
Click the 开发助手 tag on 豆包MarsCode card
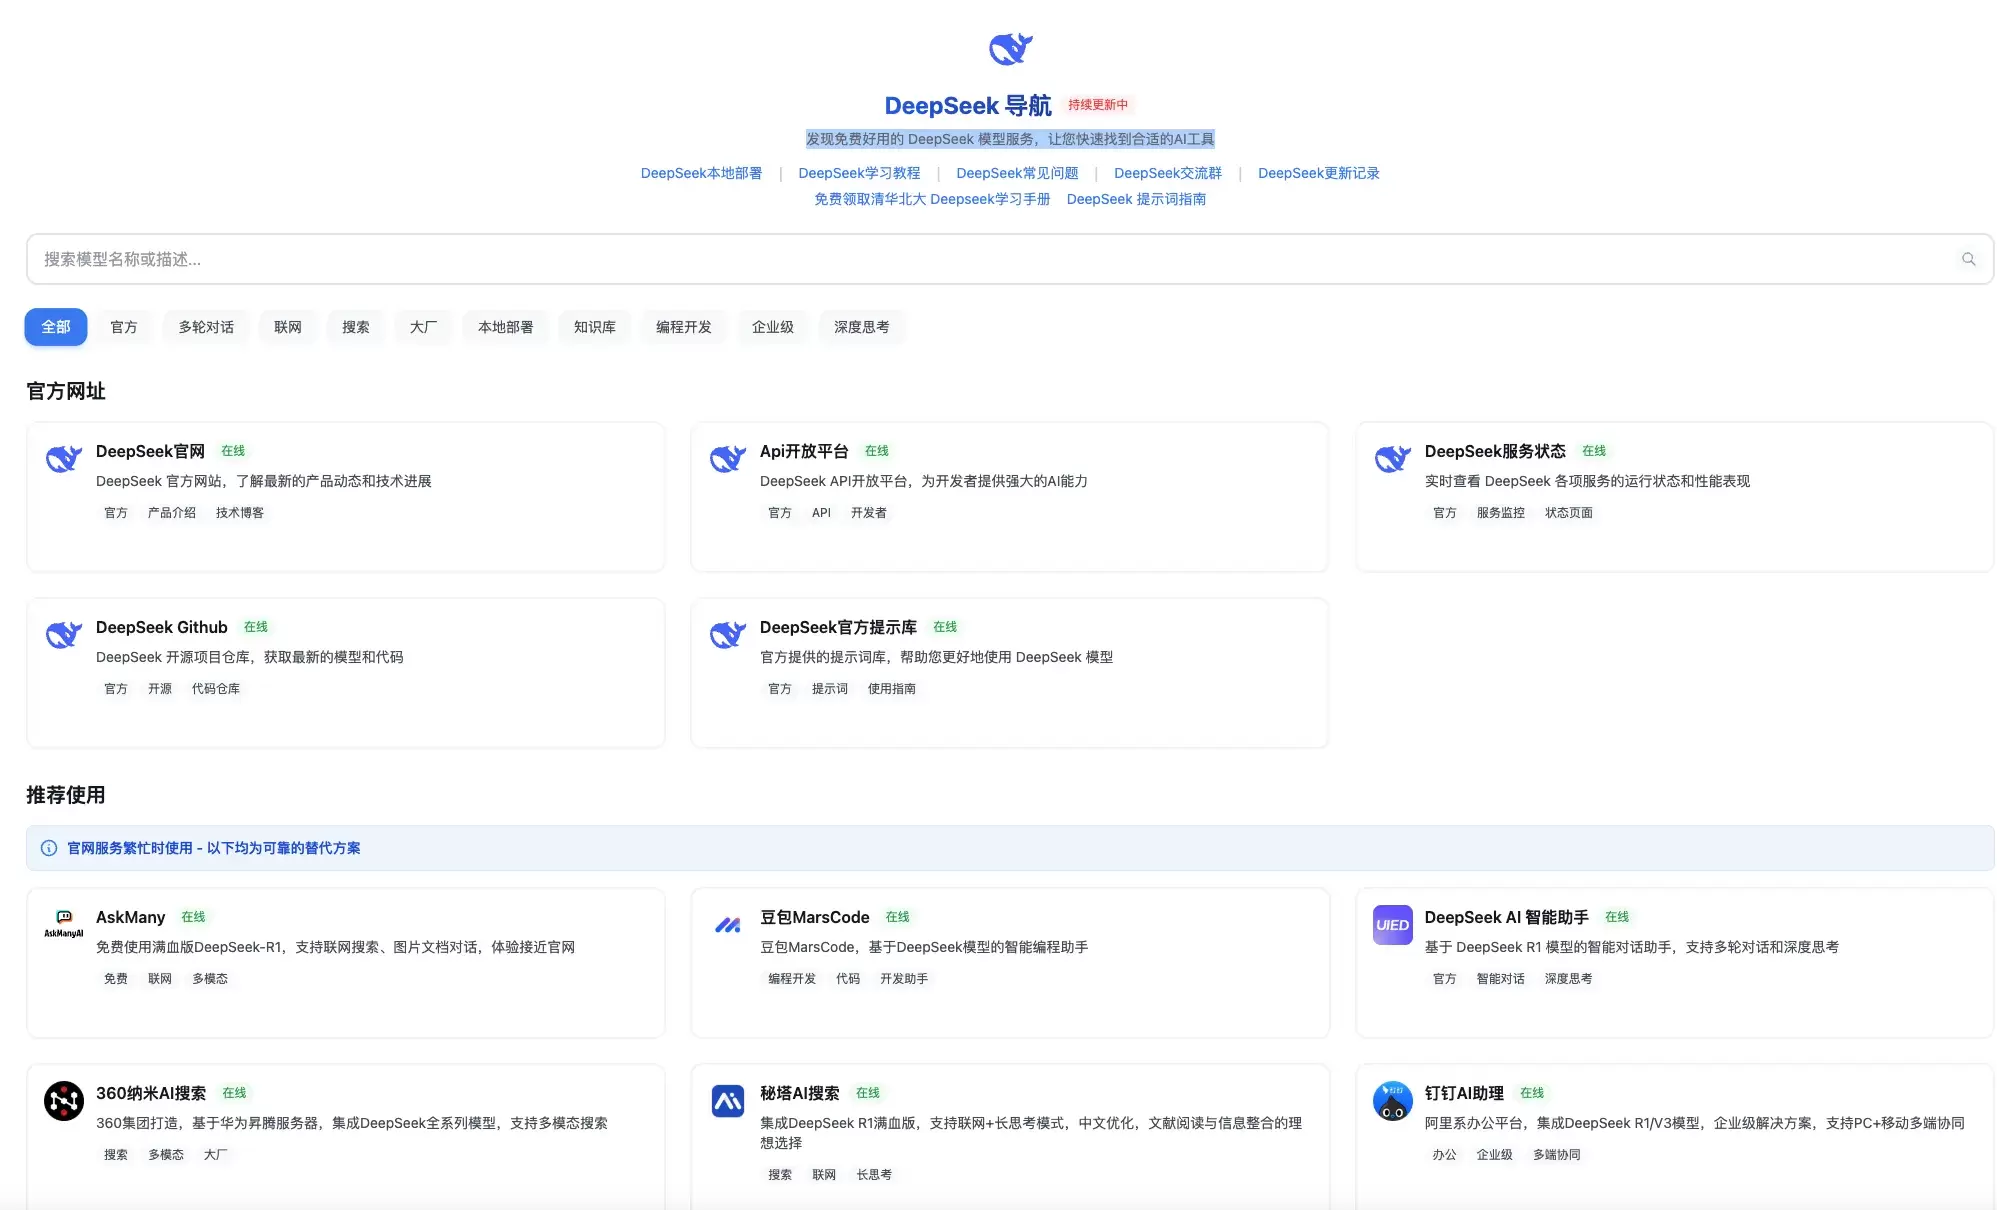pos(904,979)
